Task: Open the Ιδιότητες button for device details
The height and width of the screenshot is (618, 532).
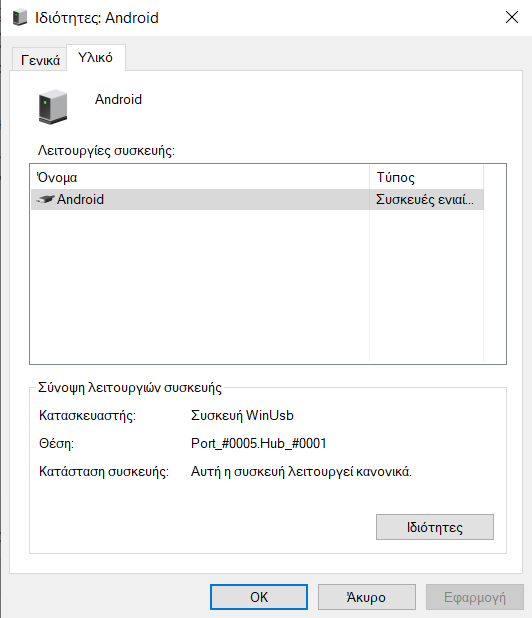Action: (435, 527)
